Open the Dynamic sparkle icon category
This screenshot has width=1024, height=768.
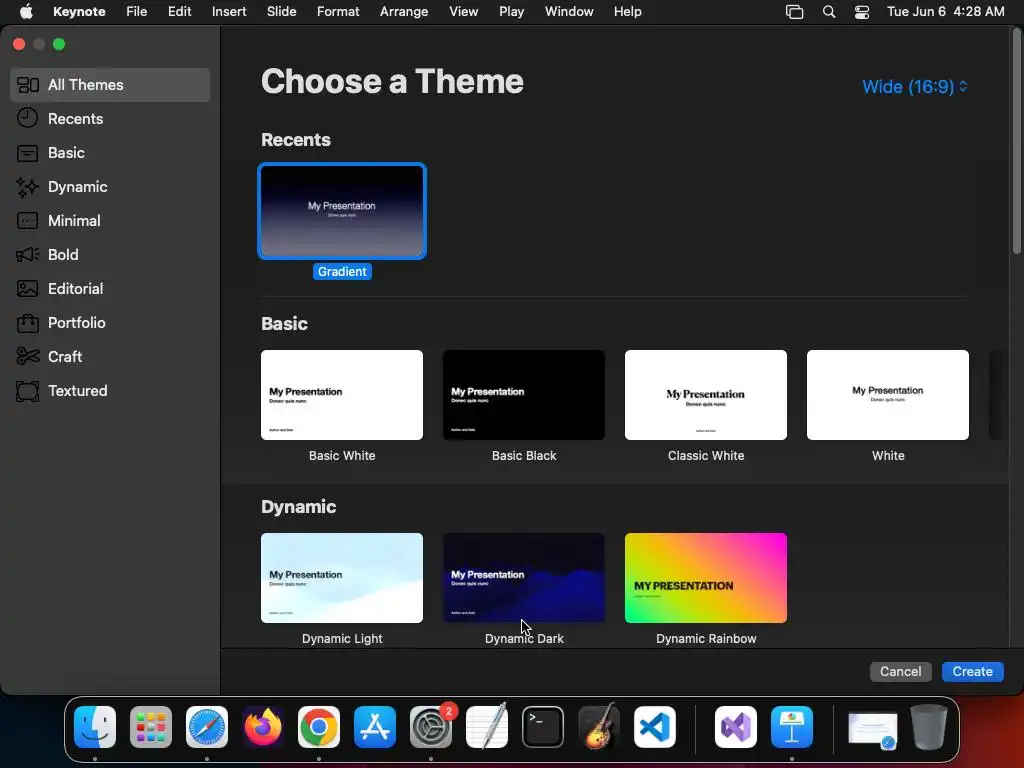[x=27, y=187]
